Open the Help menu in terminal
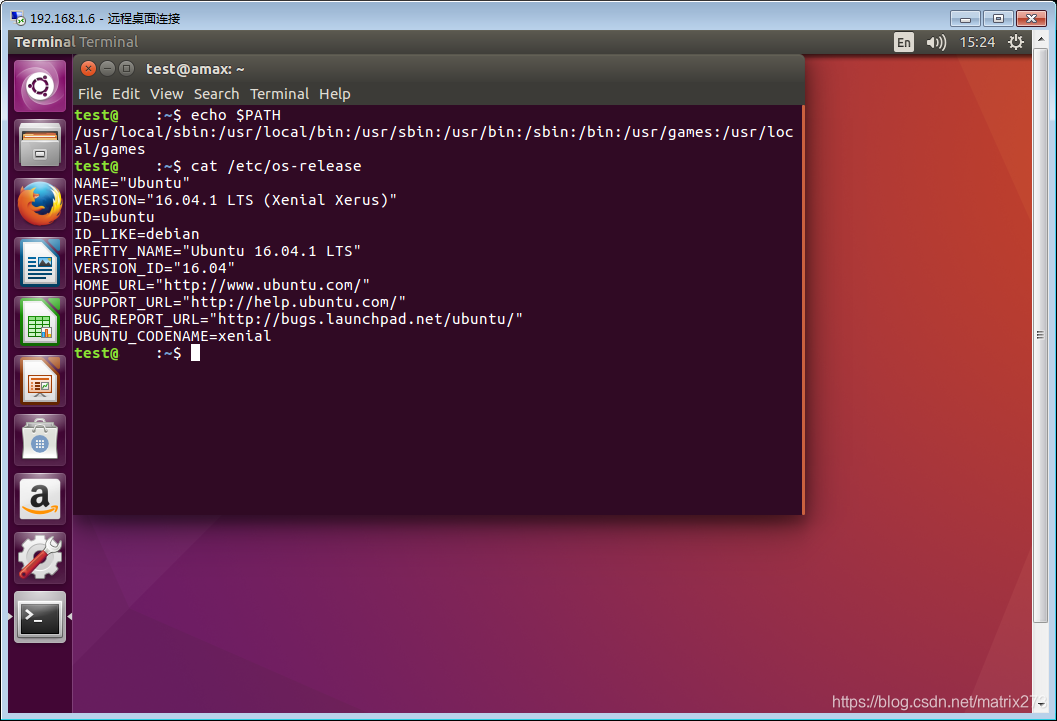The image size is (1057, 721). [334, 94]
